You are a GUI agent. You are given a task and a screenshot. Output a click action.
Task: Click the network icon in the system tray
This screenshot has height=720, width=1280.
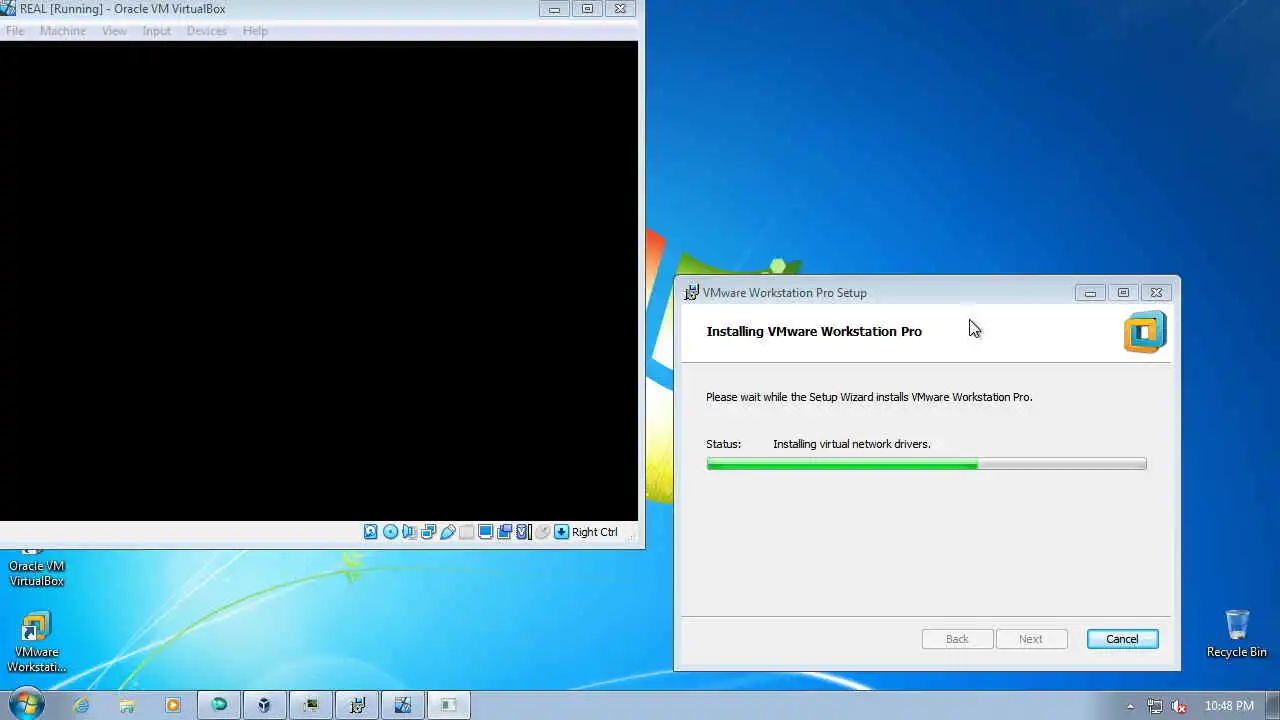coord(1155,706)
